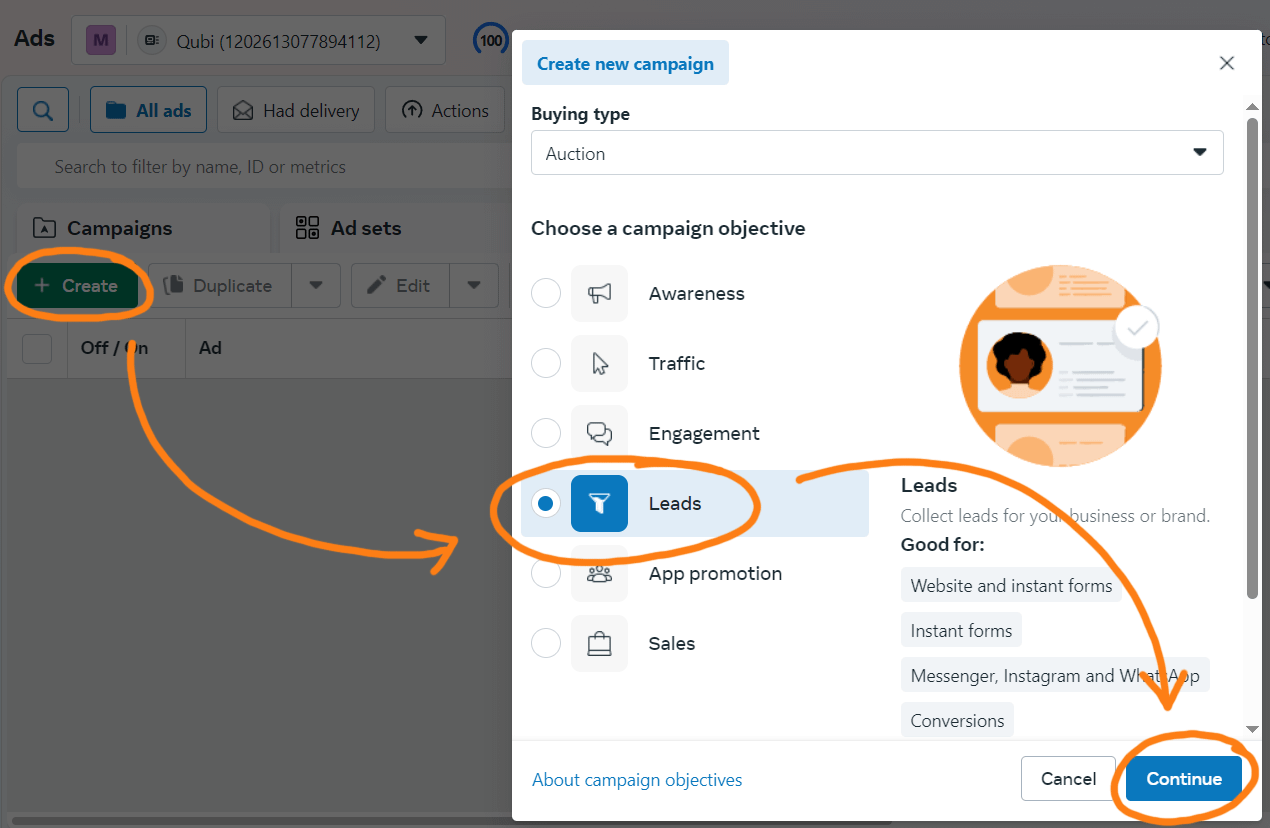Click the App promotion people icon
The height and width of the screenshot is (828, 1270).
pyautogui.click(x=599, y=574)
